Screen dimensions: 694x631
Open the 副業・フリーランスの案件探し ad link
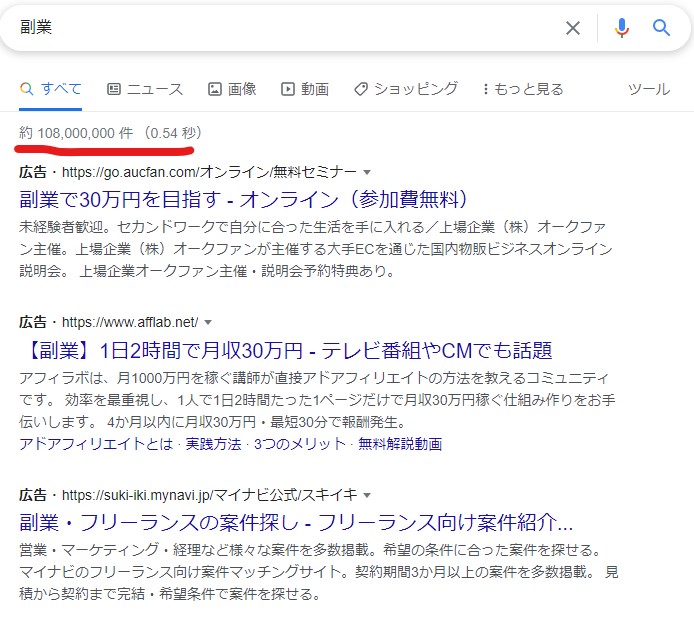(296, 523)
